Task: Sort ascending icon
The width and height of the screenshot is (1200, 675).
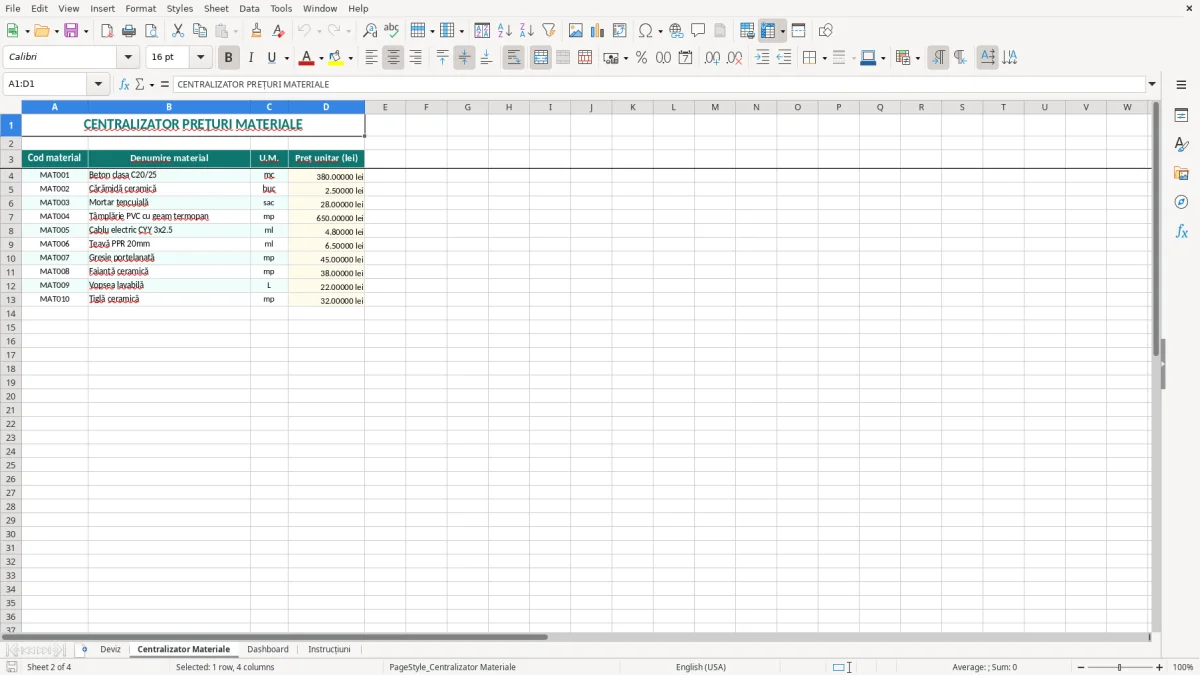Action: (505, 31)
